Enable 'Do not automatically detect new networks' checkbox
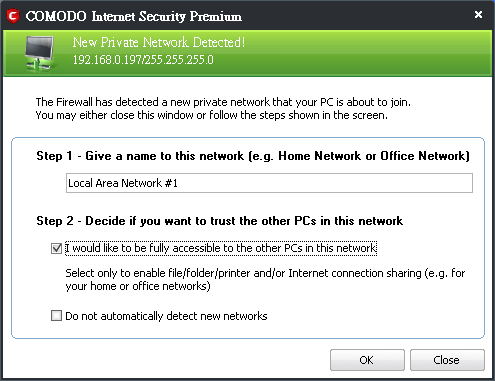 pyautogui.click(x=56, y=316)
